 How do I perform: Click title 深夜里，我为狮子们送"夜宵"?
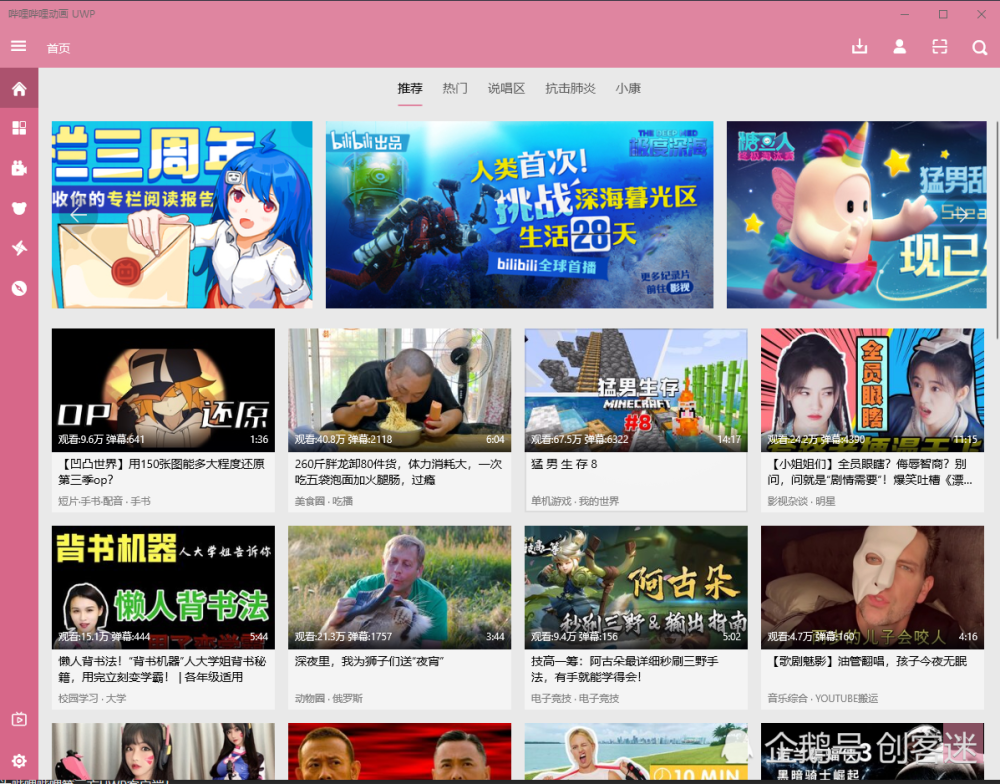(x=369, y=662)
